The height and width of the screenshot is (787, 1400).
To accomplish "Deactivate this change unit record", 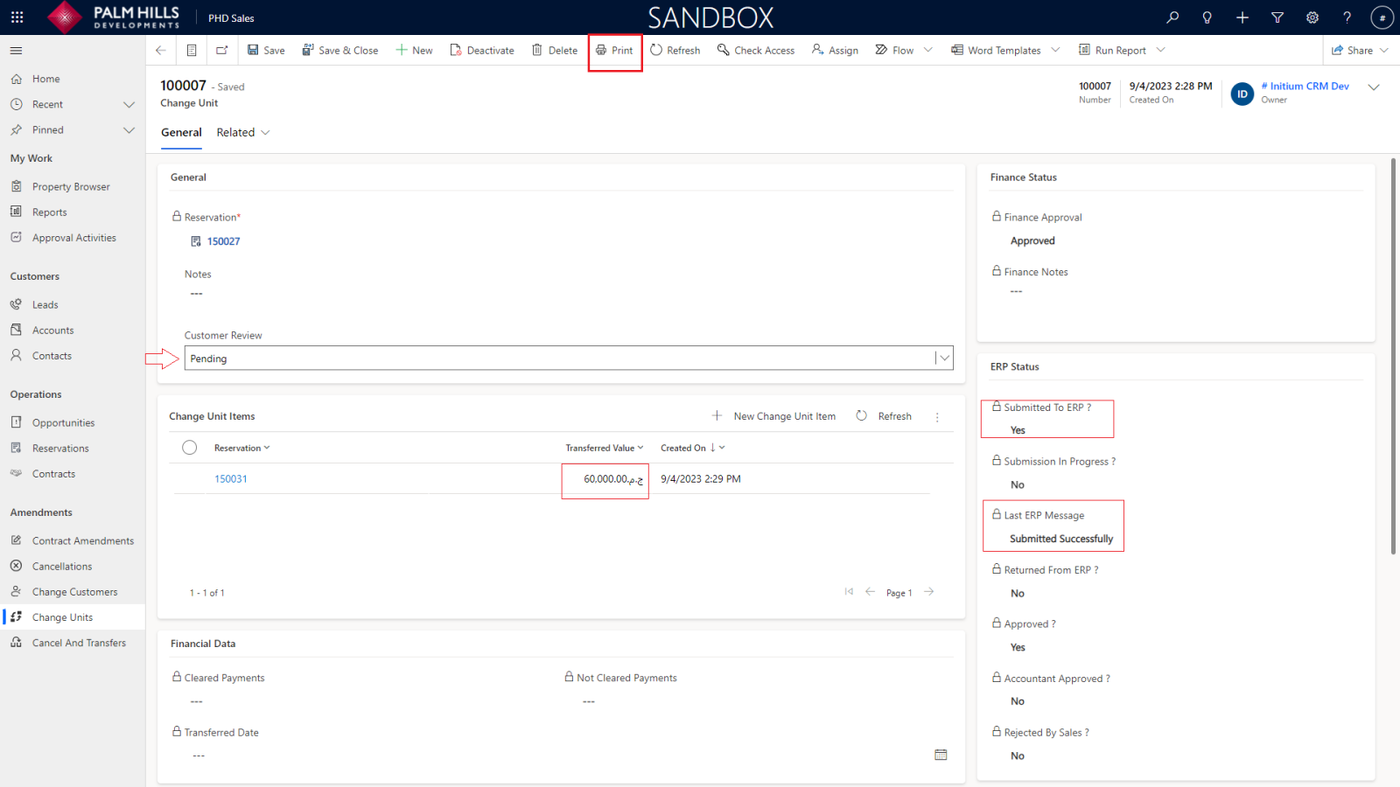I will click(482, 50).
